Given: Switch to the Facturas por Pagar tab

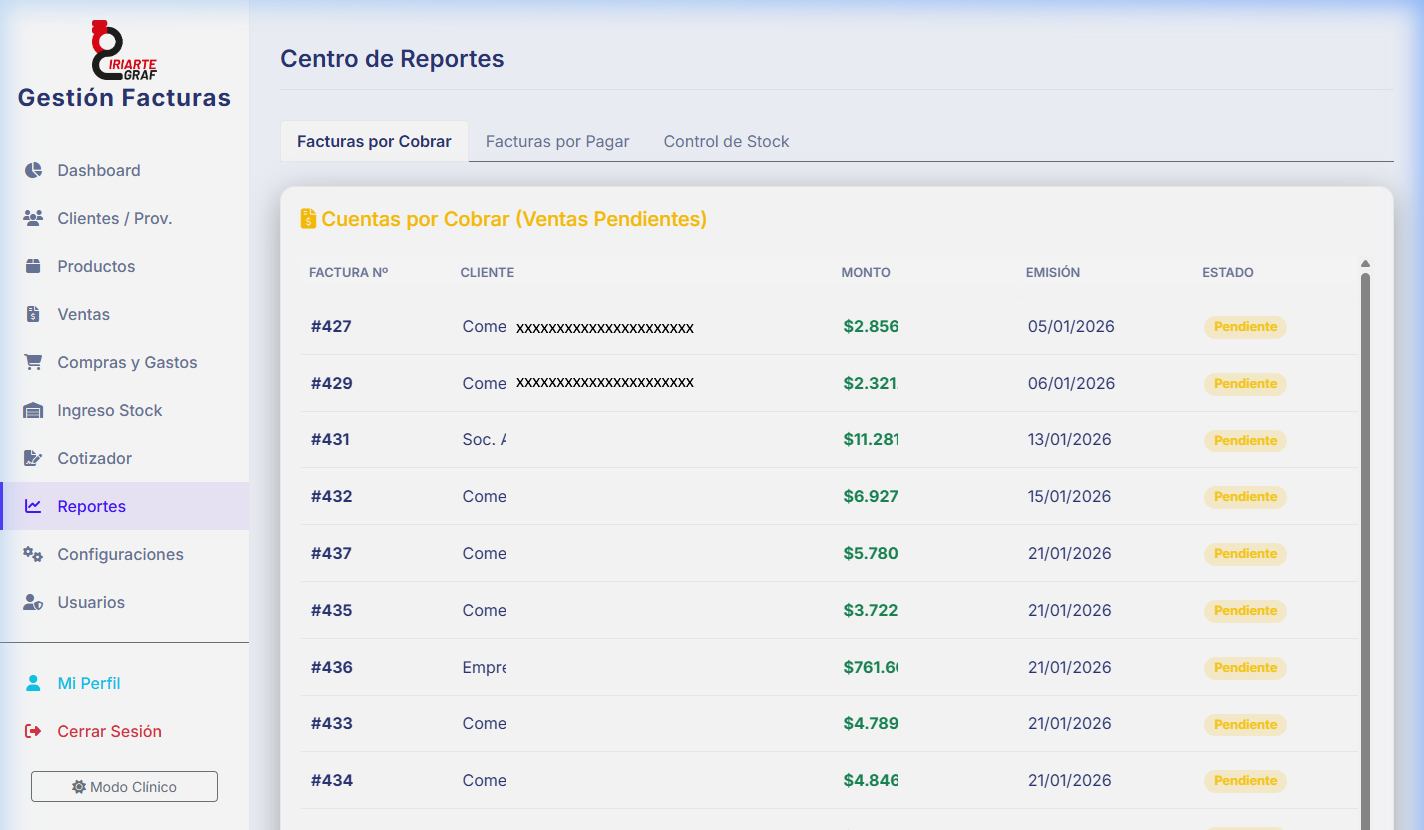Looking at the screenshot, I should [x=558, y=141].
